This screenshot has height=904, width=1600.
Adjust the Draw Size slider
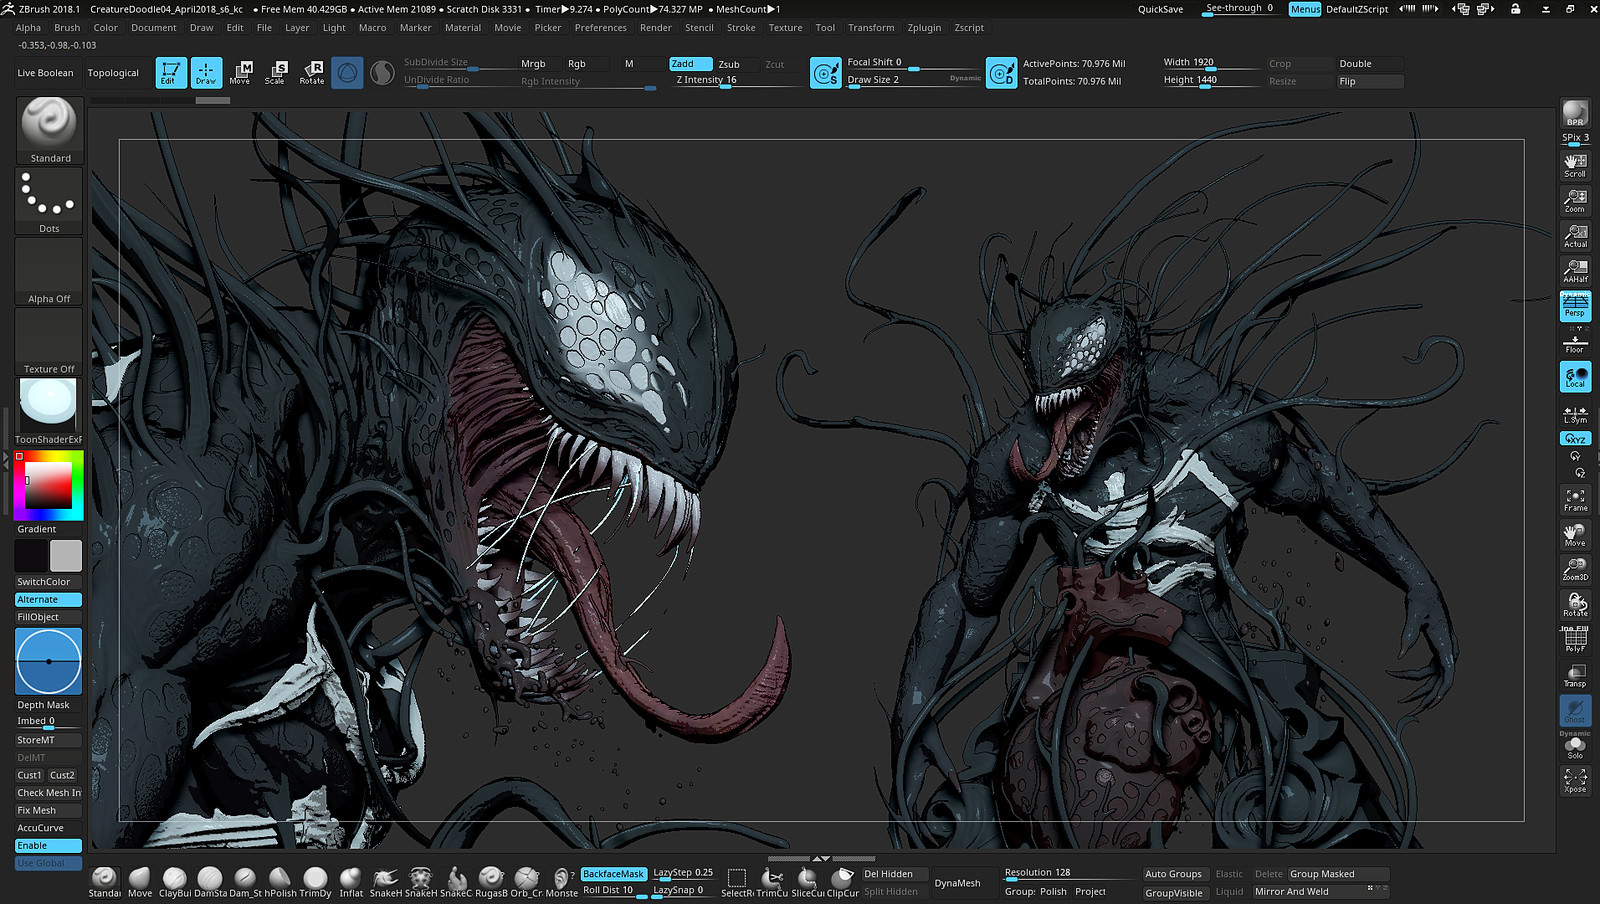tap(913, 81)
